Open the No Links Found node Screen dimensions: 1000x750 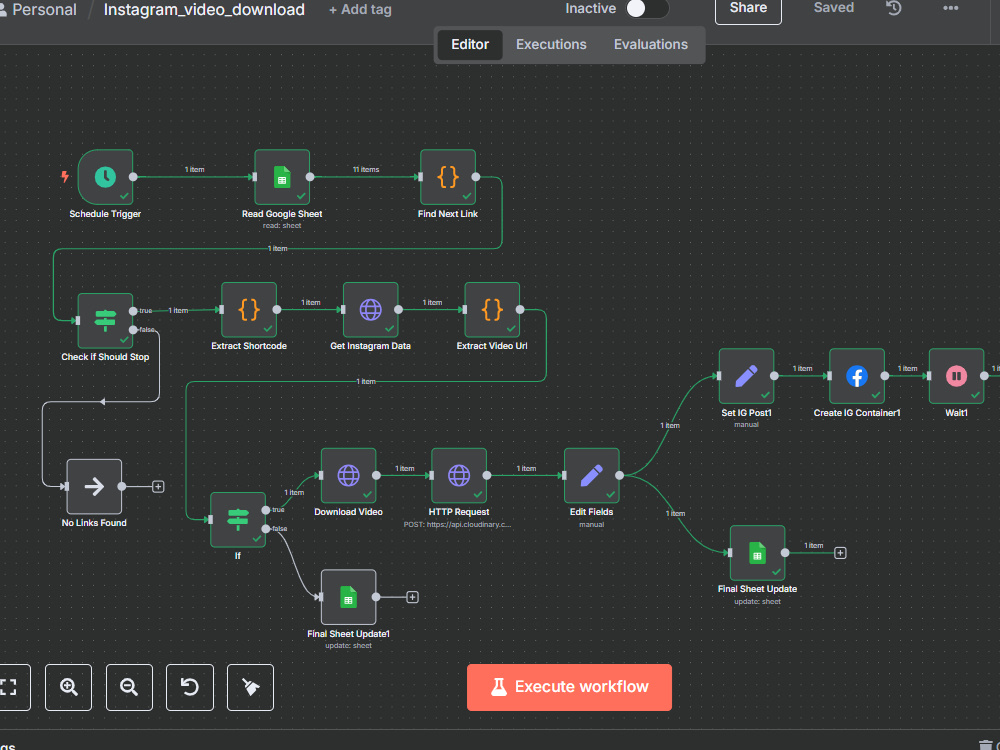click(x=94, y=487)
